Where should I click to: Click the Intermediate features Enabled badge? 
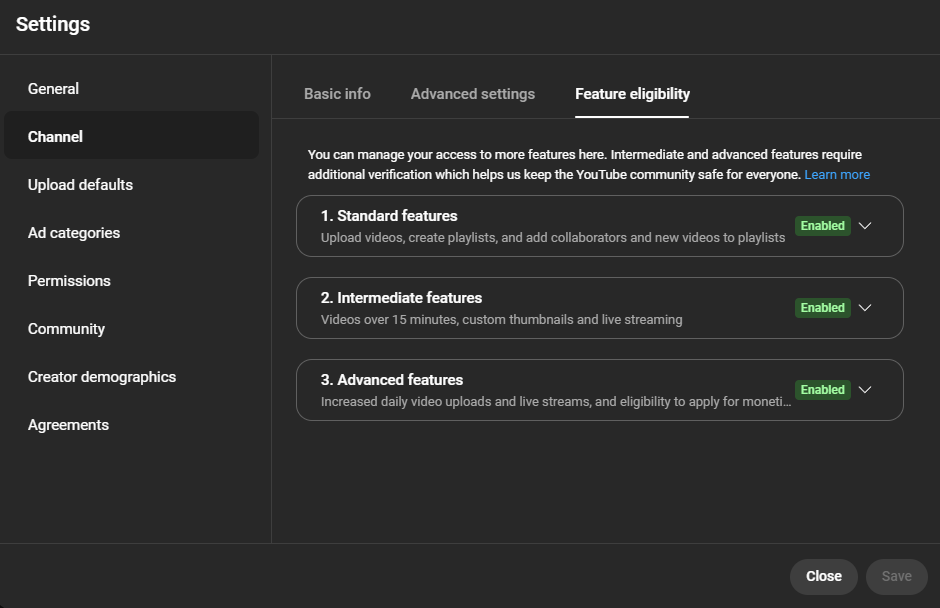click(822, 308)
